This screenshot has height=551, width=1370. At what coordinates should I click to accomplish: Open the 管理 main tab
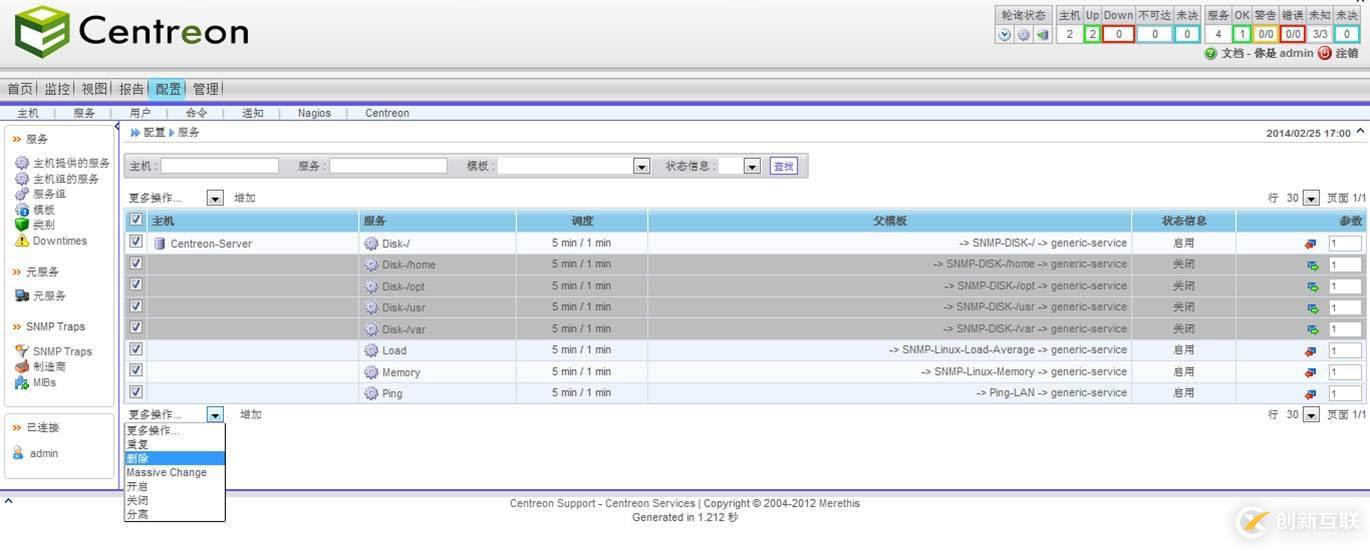[x=205, y=89]
